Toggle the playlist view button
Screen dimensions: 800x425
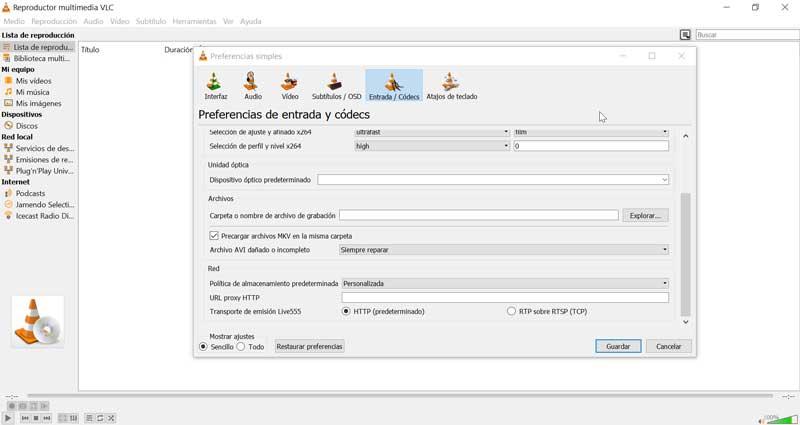coord(89,418)
